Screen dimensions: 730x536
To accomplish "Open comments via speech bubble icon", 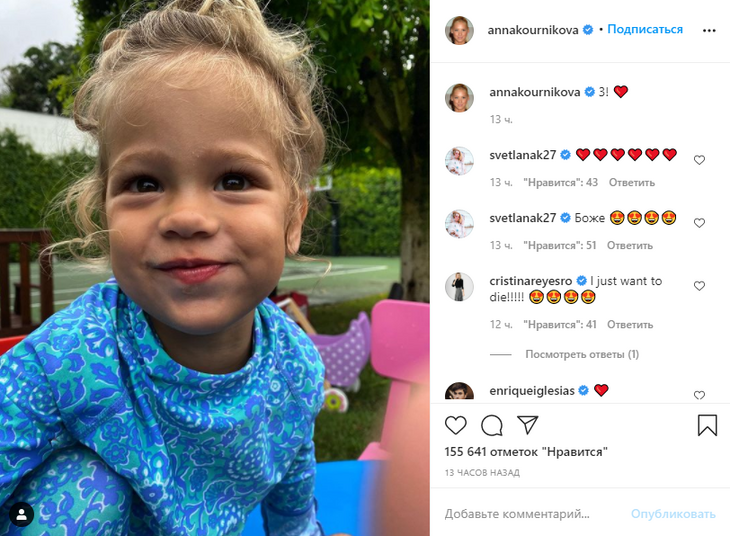I will [492, 425].
